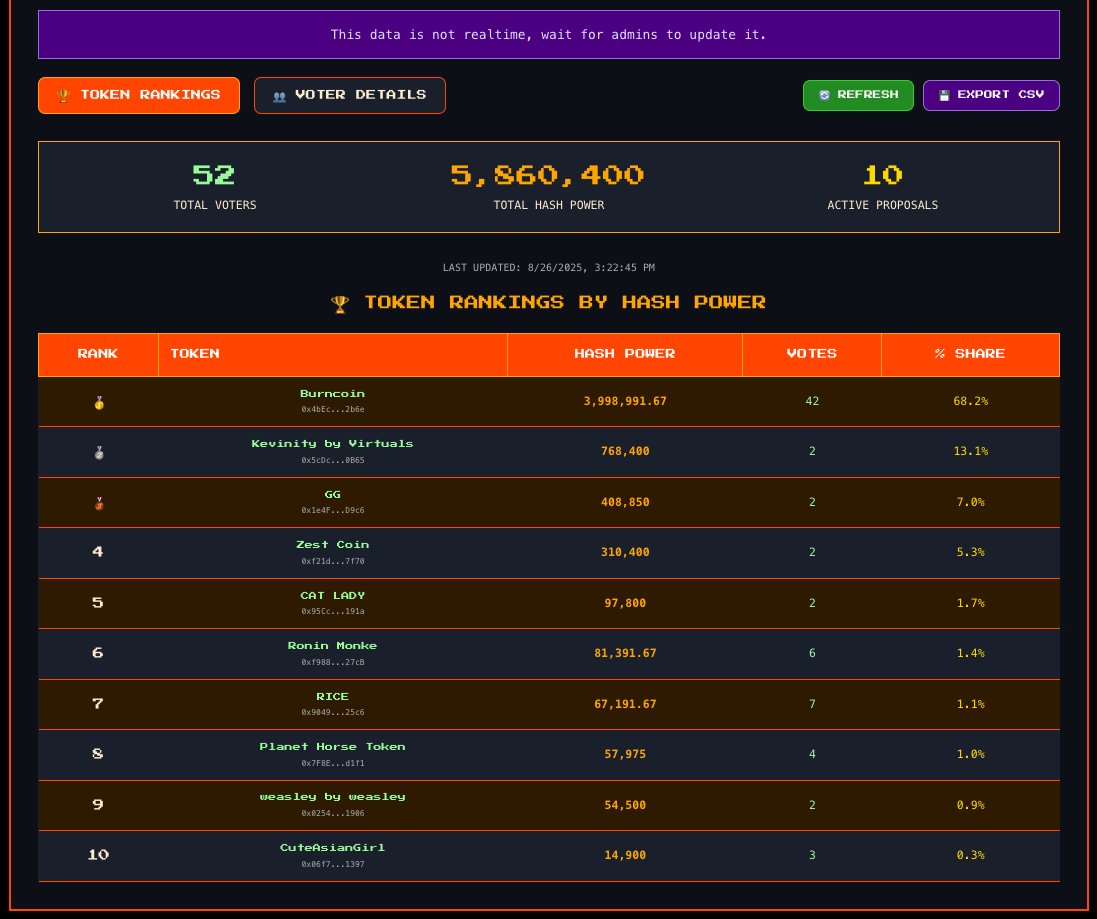Click the circular refresh icon
This screenshot has width=1097, height=919.
824,94
